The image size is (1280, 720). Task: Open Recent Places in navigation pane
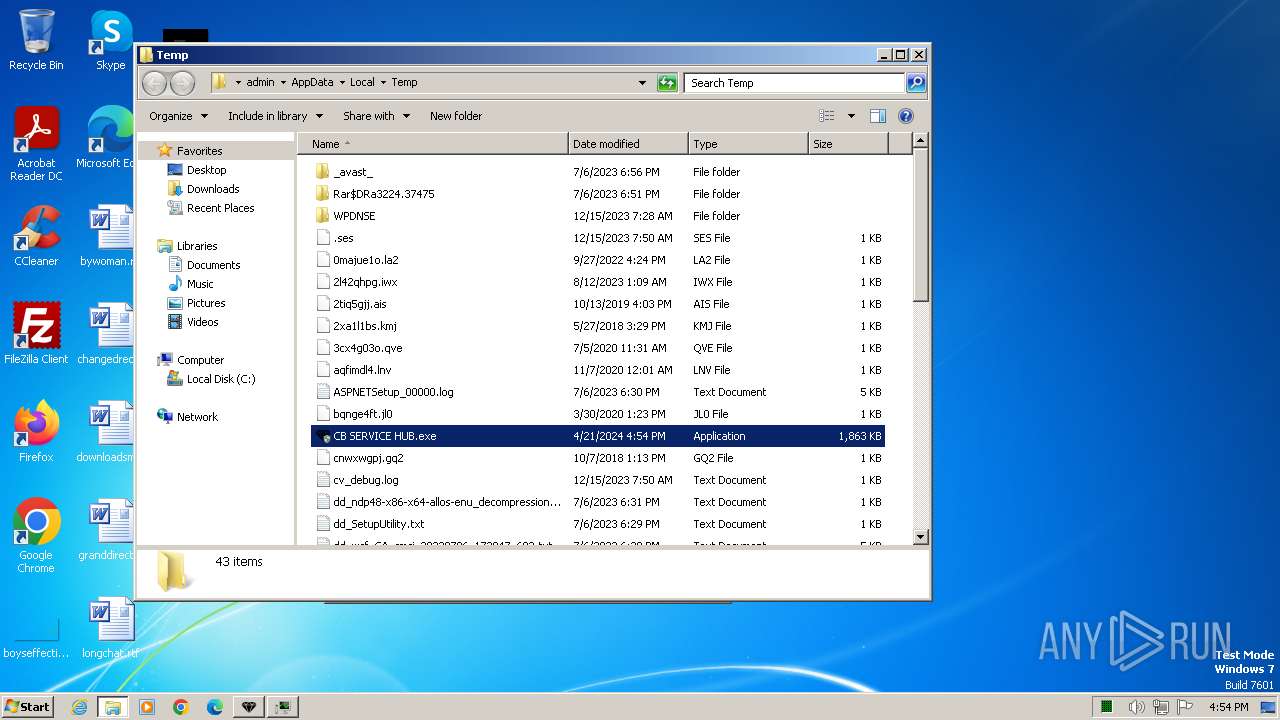pyautogui.click(x=220, y=208)
